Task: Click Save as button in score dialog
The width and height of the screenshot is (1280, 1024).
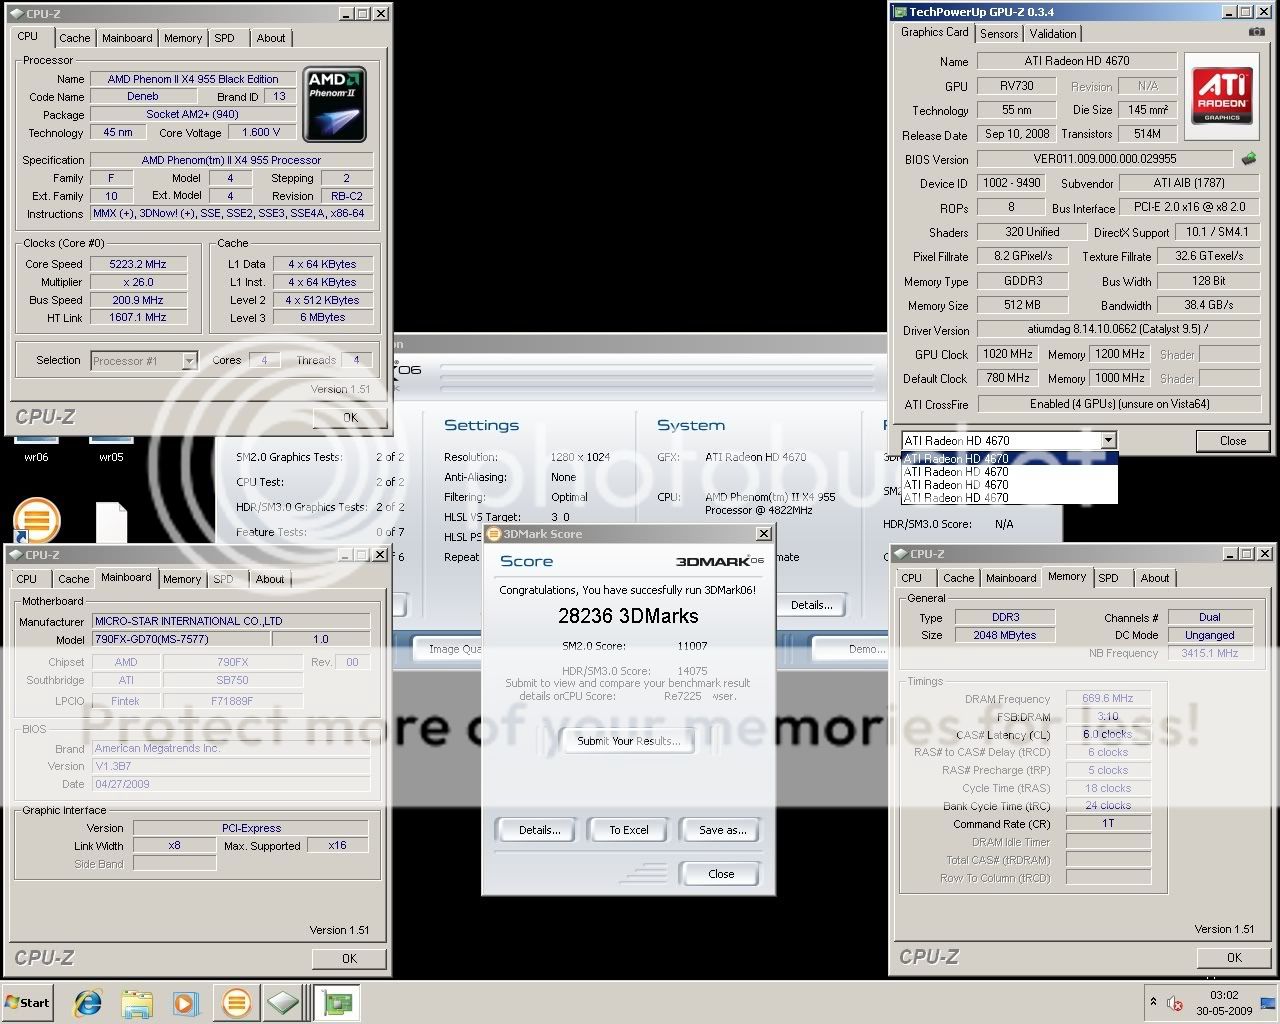Action: pos(722,830)
